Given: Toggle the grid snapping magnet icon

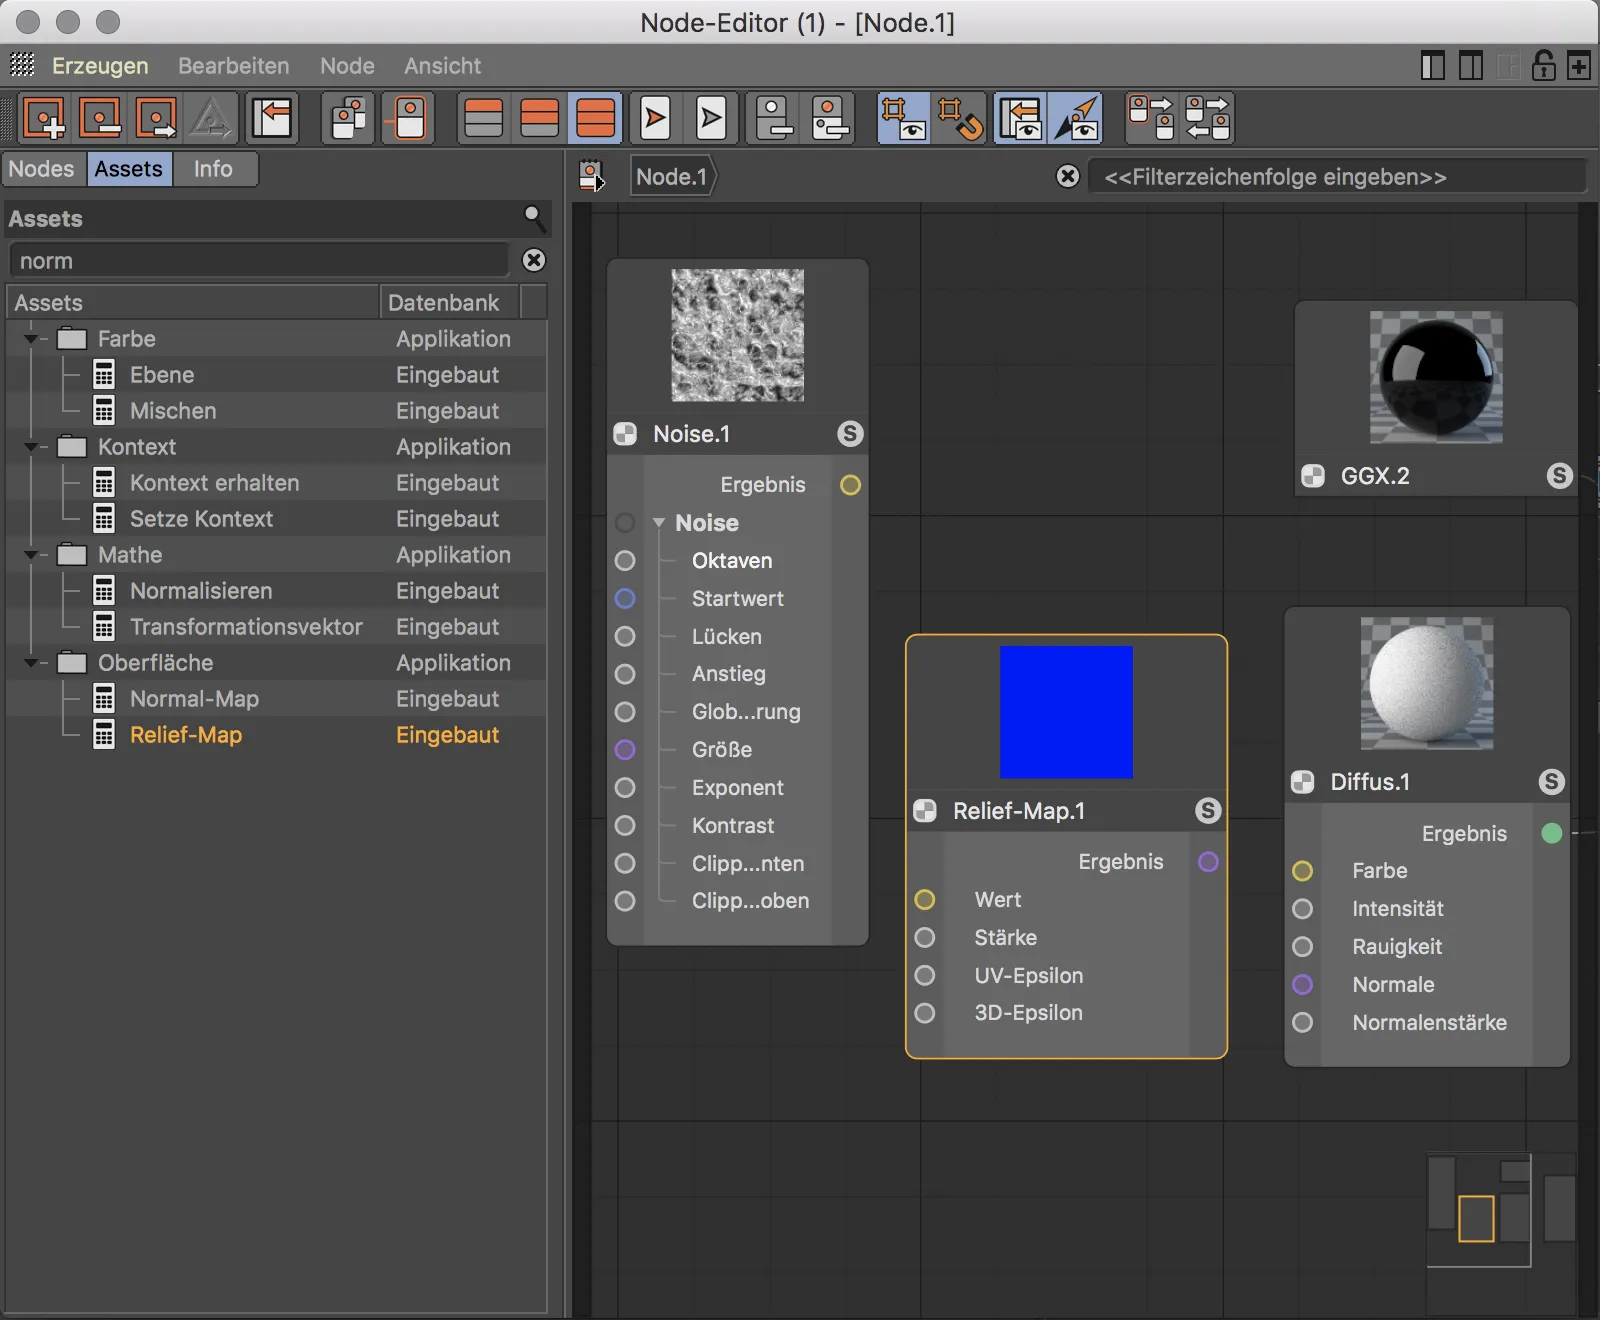Looking at the screenshot, I should (x=960, y=118).
